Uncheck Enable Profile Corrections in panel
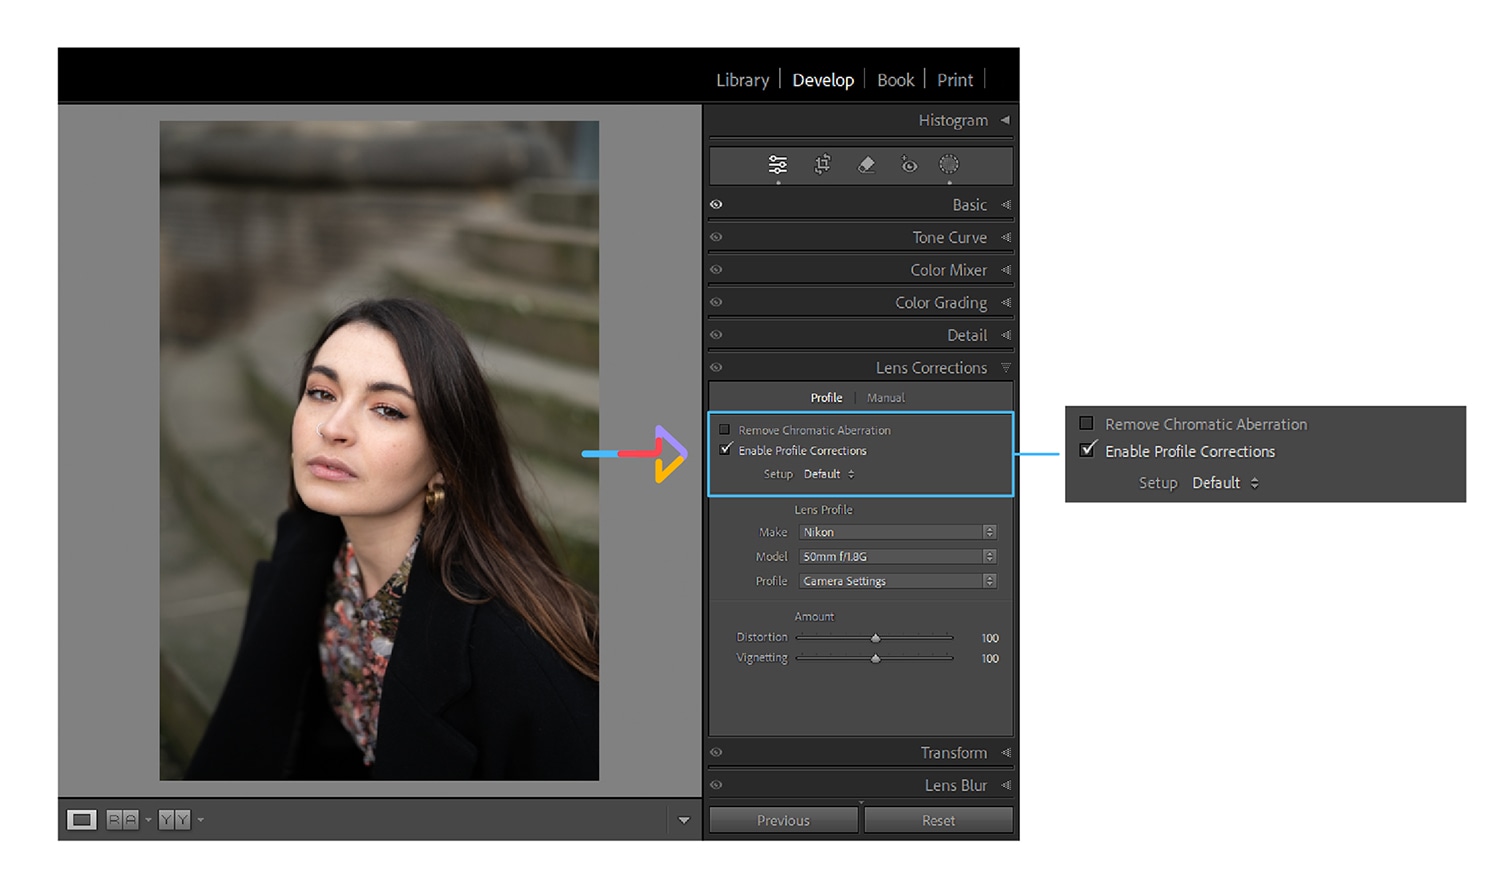 [726, 450]
